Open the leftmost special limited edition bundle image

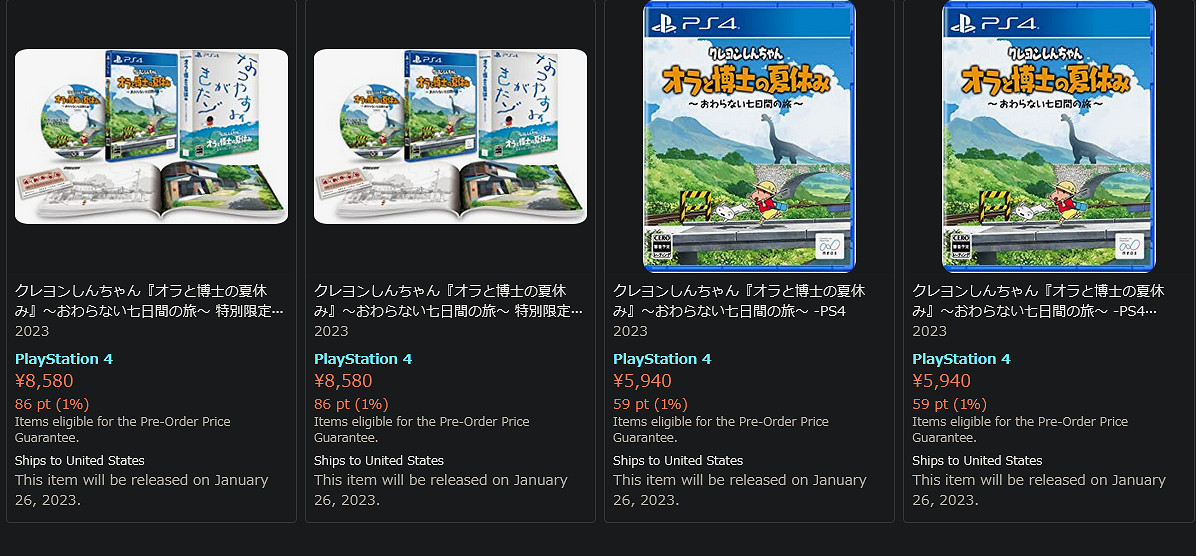(x=151, y=137)
